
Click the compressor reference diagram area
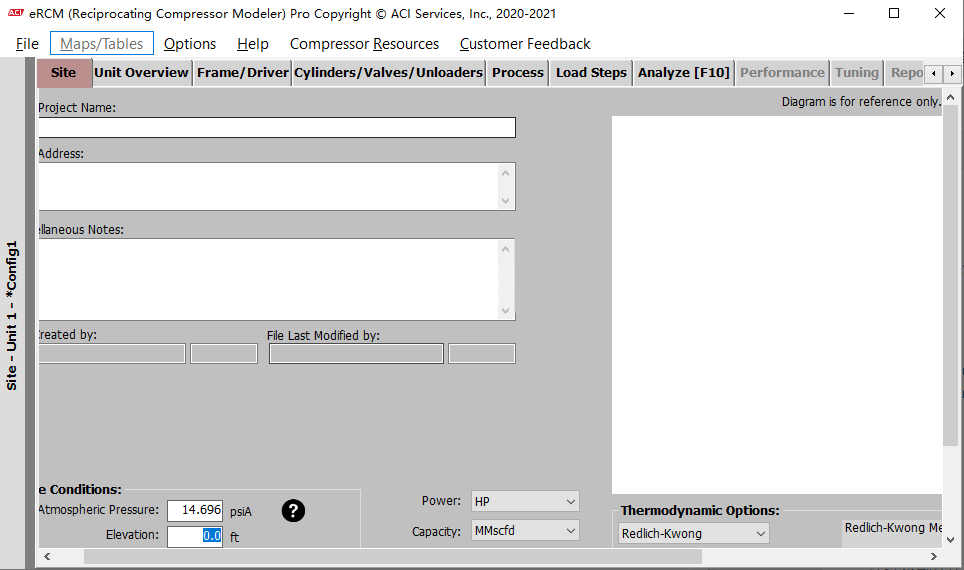776,305
